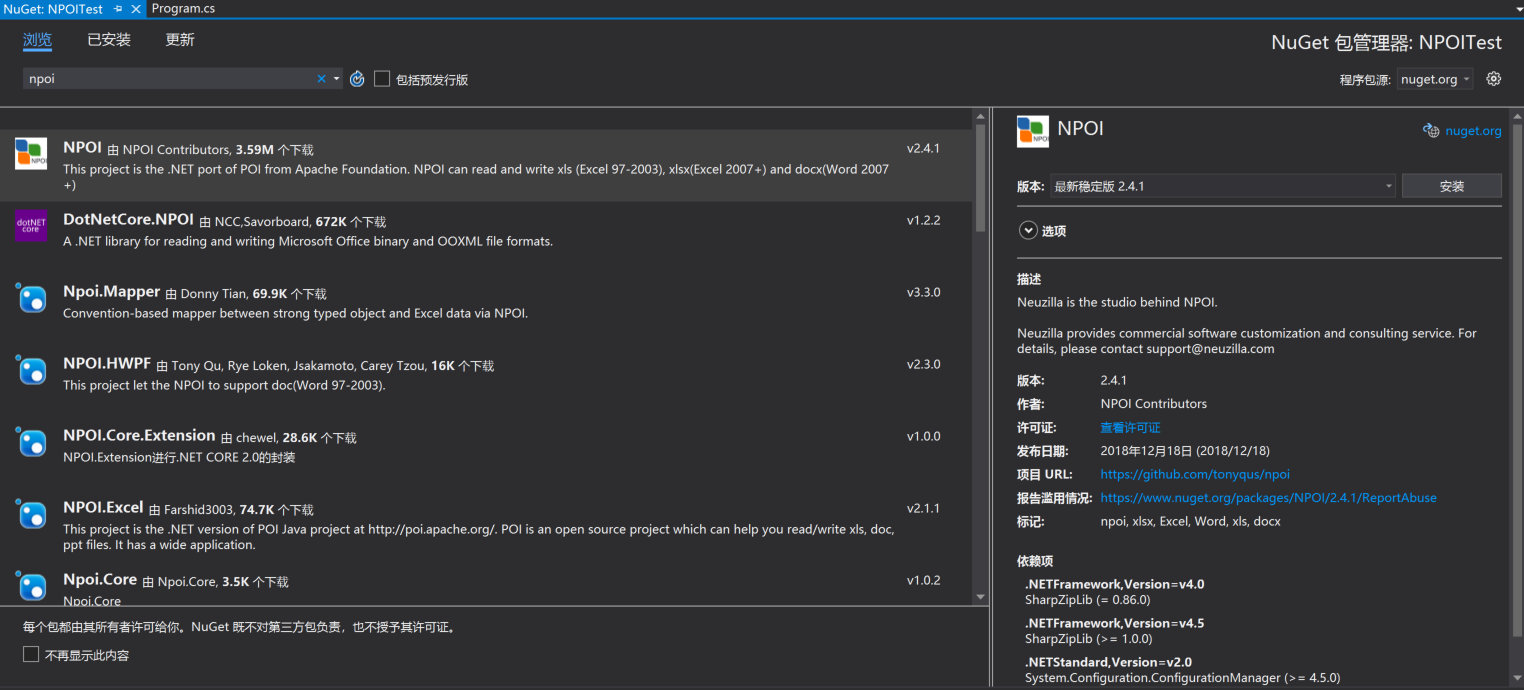Image resolution: width=1524 pixels, height=690 pixels.
Task: Select the NPOI.Excel package title
Action: point(104,507)
